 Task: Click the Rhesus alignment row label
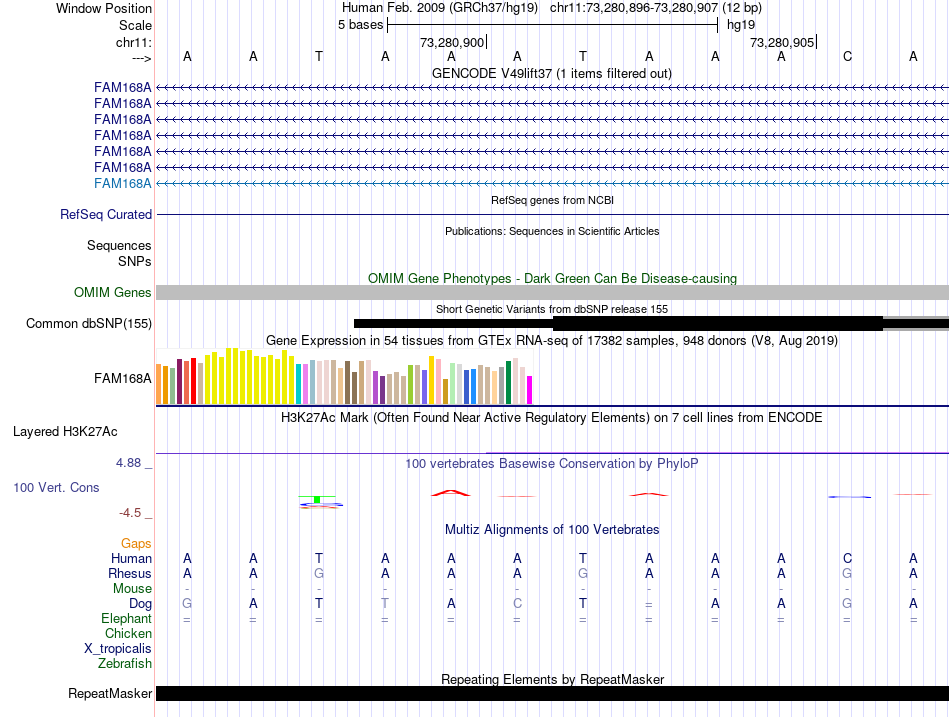point(130,573)
